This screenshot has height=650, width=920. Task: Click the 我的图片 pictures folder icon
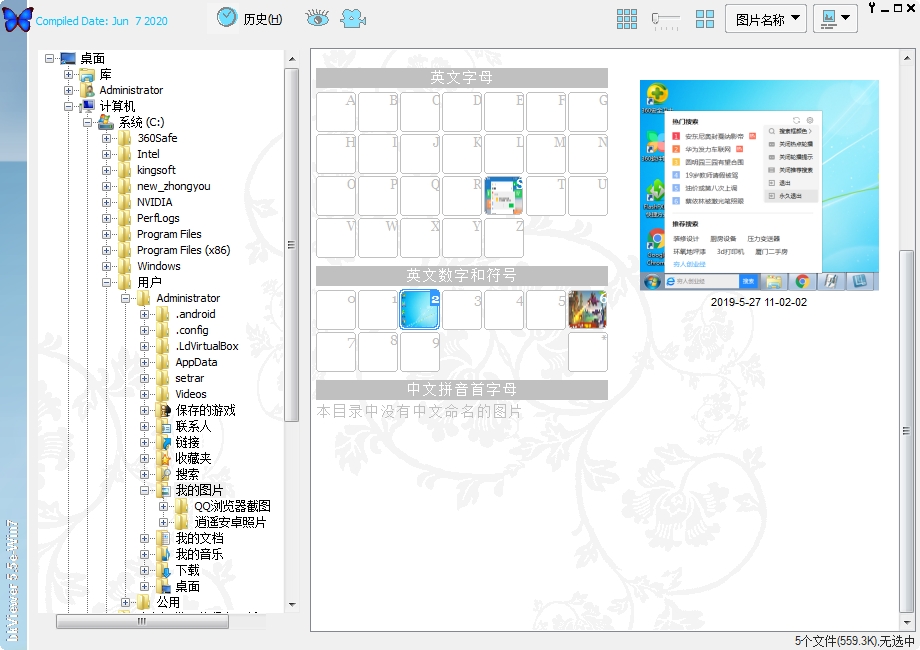tap(164, 490)
